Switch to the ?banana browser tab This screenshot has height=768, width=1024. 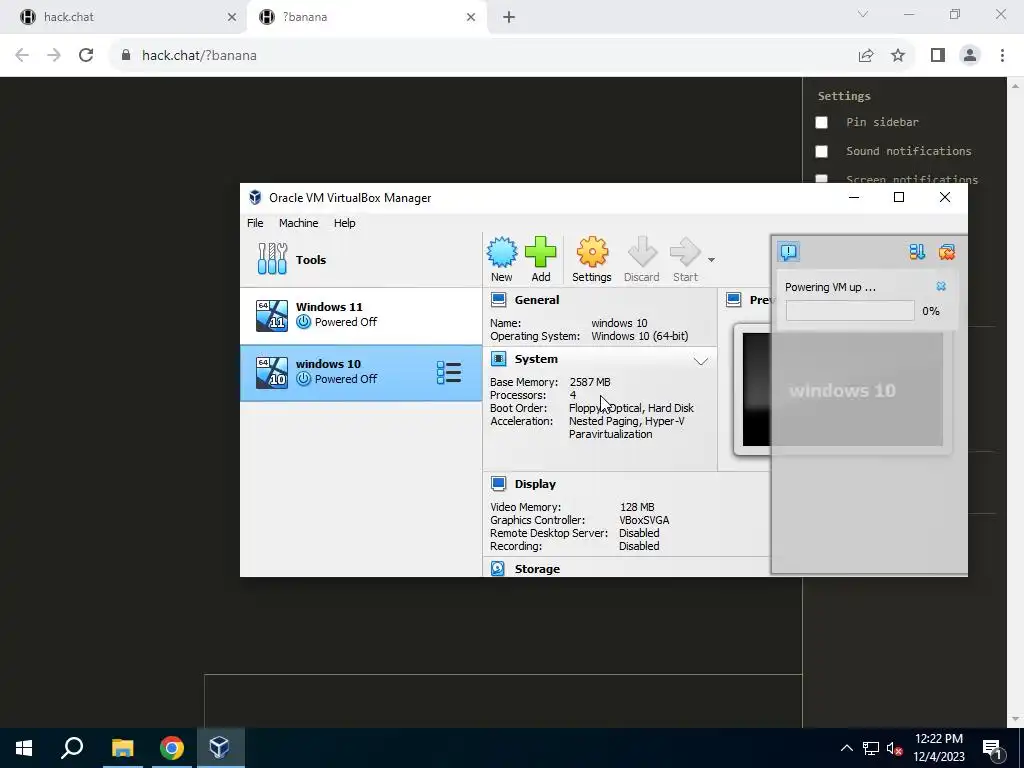[x=366, y=17]
